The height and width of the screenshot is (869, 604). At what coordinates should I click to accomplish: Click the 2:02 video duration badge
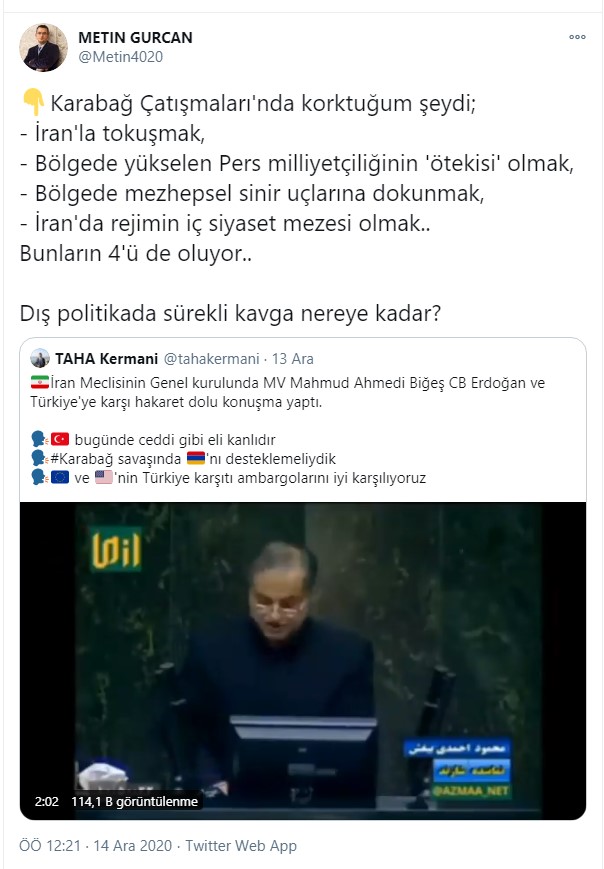click(47, 801)
